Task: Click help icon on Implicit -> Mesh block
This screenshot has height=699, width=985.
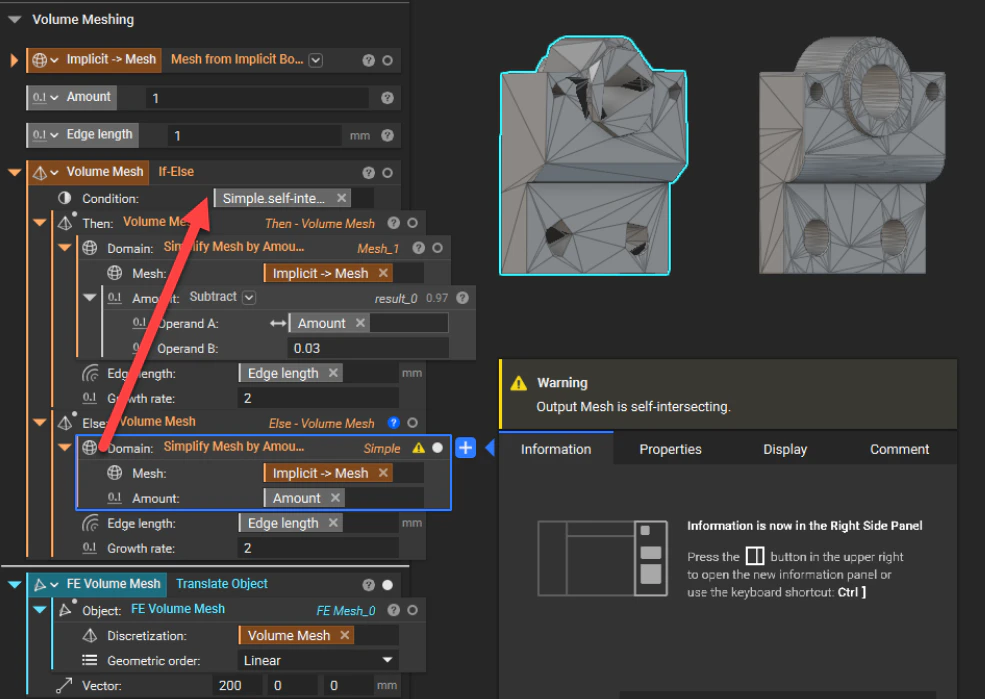Action: click(368, 60)
